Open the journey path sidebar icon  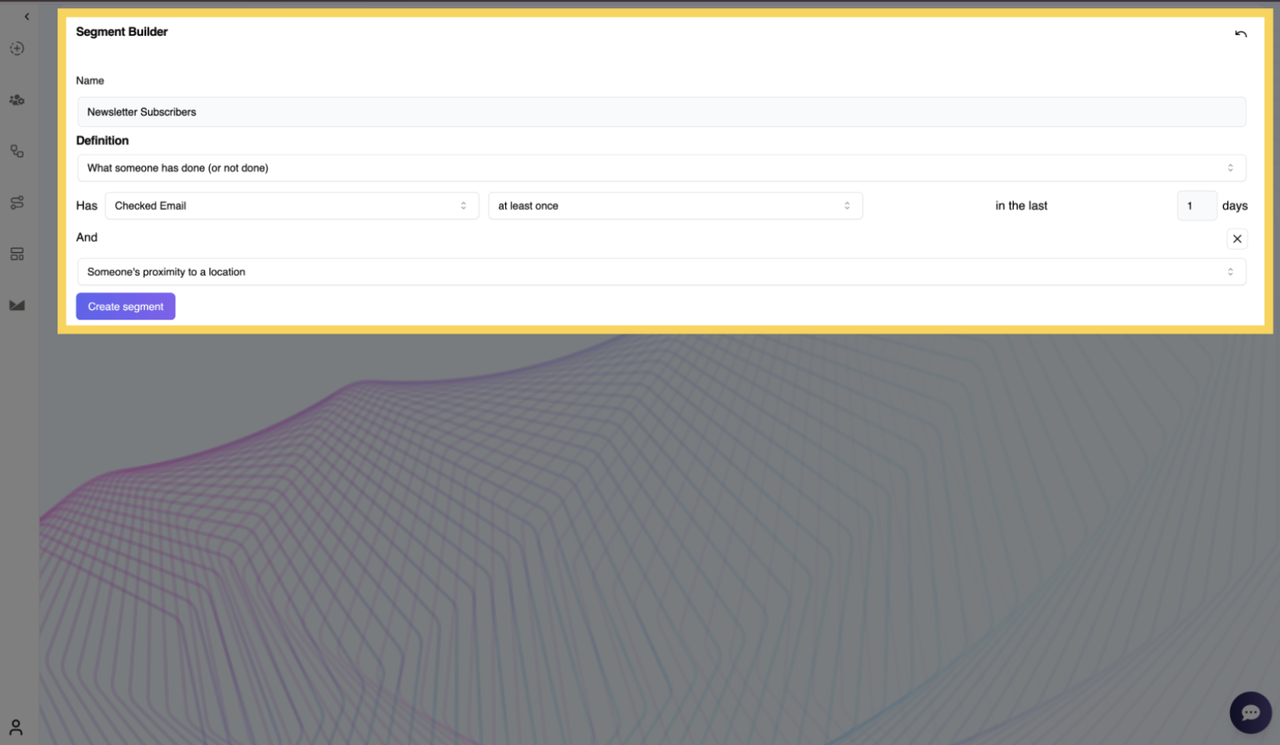[17, 203]
